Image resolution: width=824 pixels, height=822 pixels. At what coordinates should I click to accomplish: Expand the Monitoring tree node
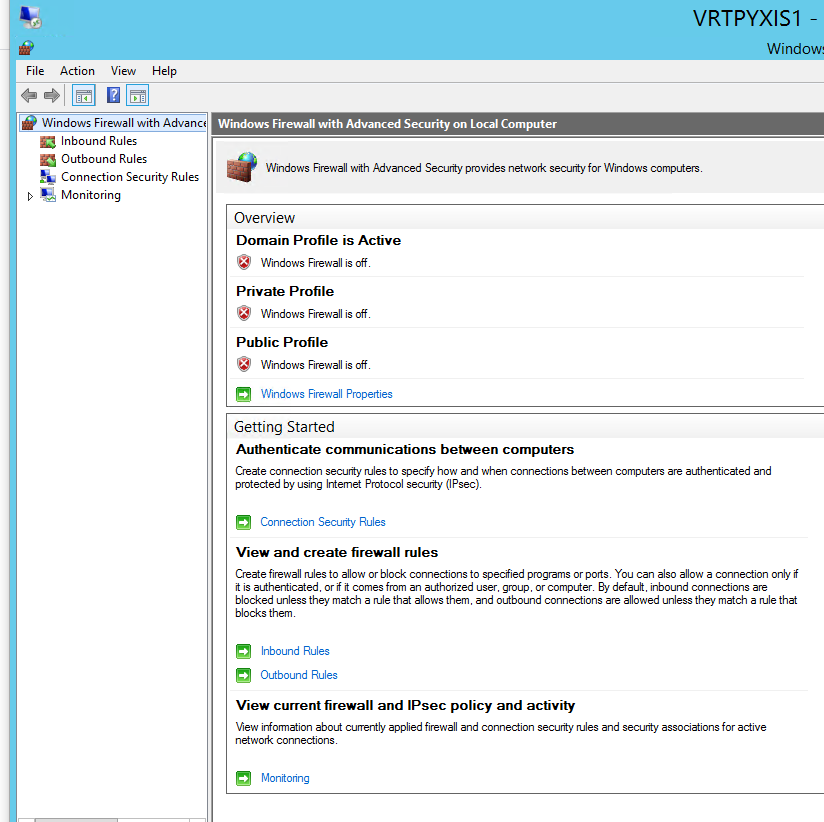point(30,196)
